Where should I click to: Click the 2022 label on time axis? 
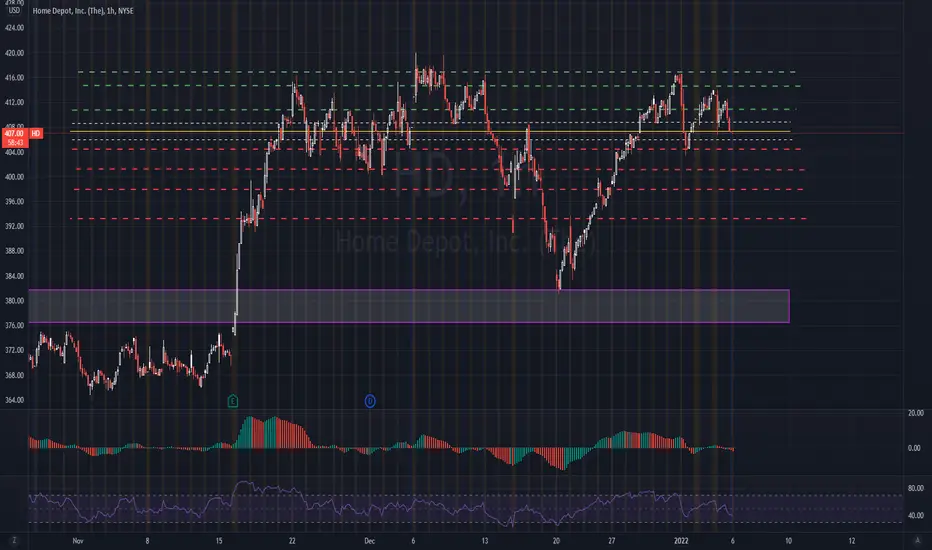tap(681, 541)
